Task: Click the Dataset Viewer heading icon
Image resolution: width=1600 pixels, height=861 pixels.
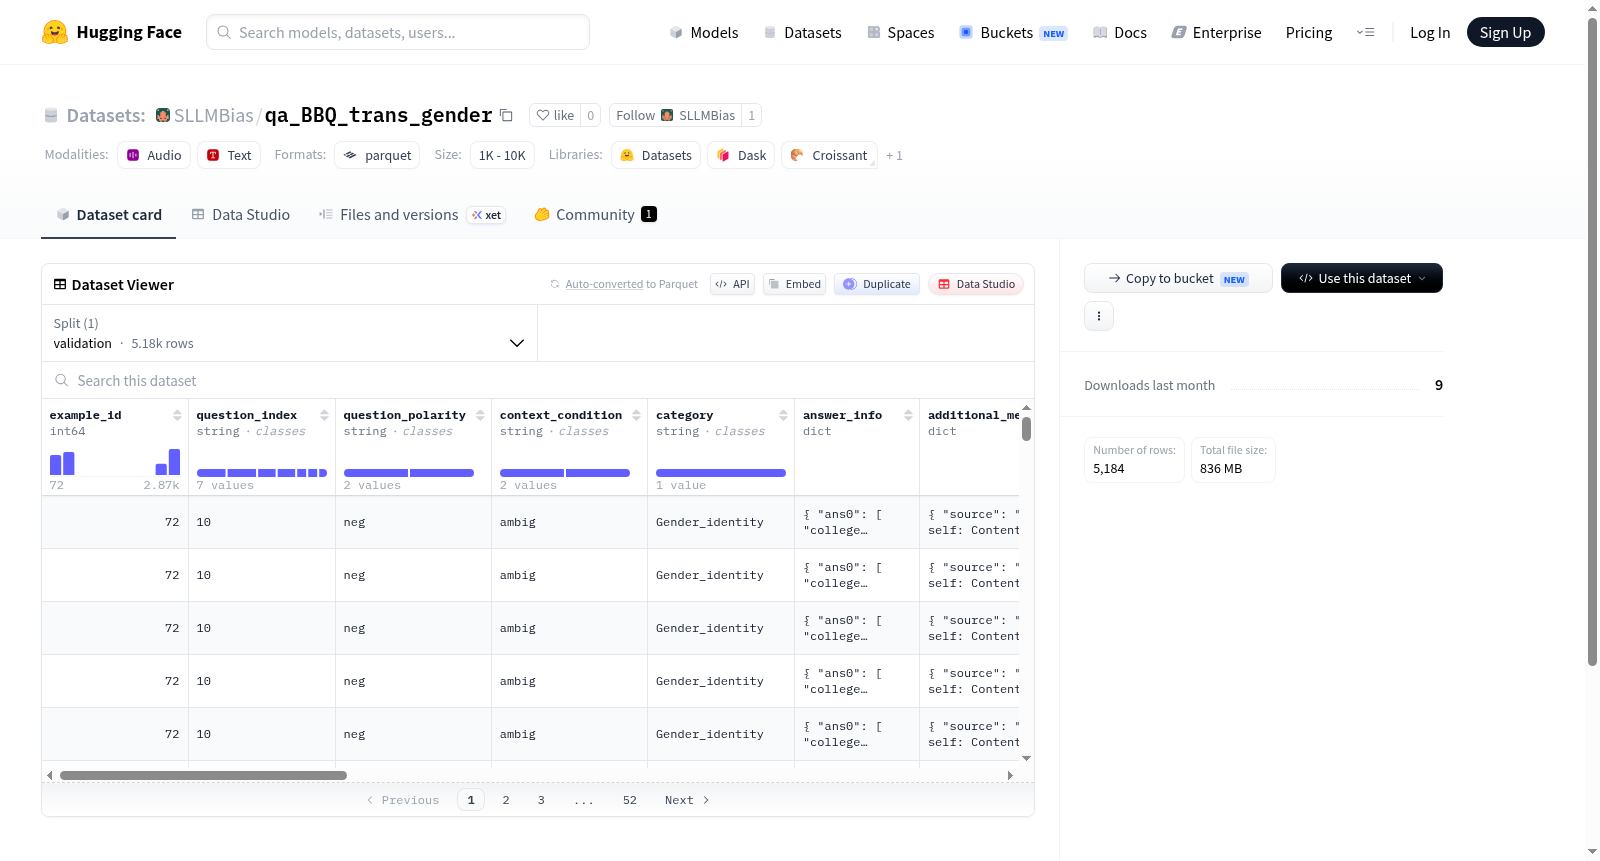Action: [x=60, y=284]
